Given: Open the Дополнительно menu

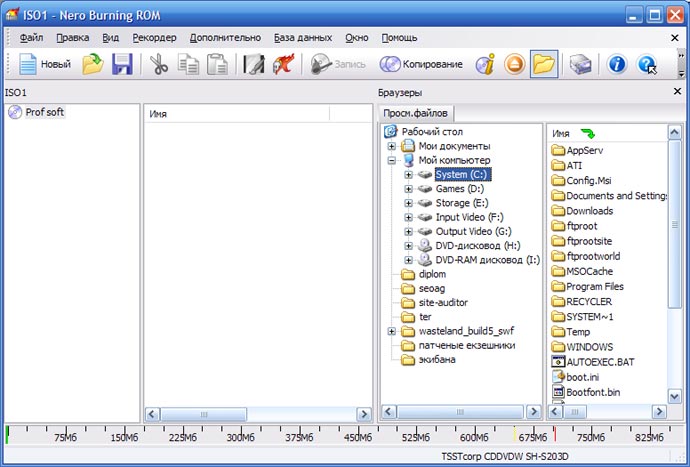Looking at the screenshot, I should 225,38.
